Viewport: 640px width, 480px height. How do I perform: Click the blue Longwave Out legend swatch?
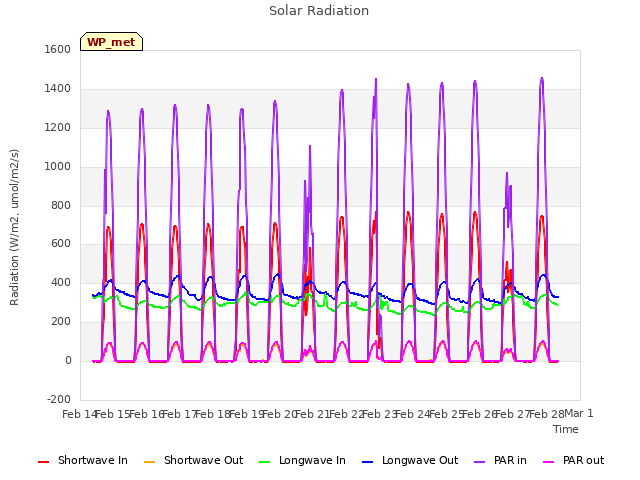coord(367,462)
